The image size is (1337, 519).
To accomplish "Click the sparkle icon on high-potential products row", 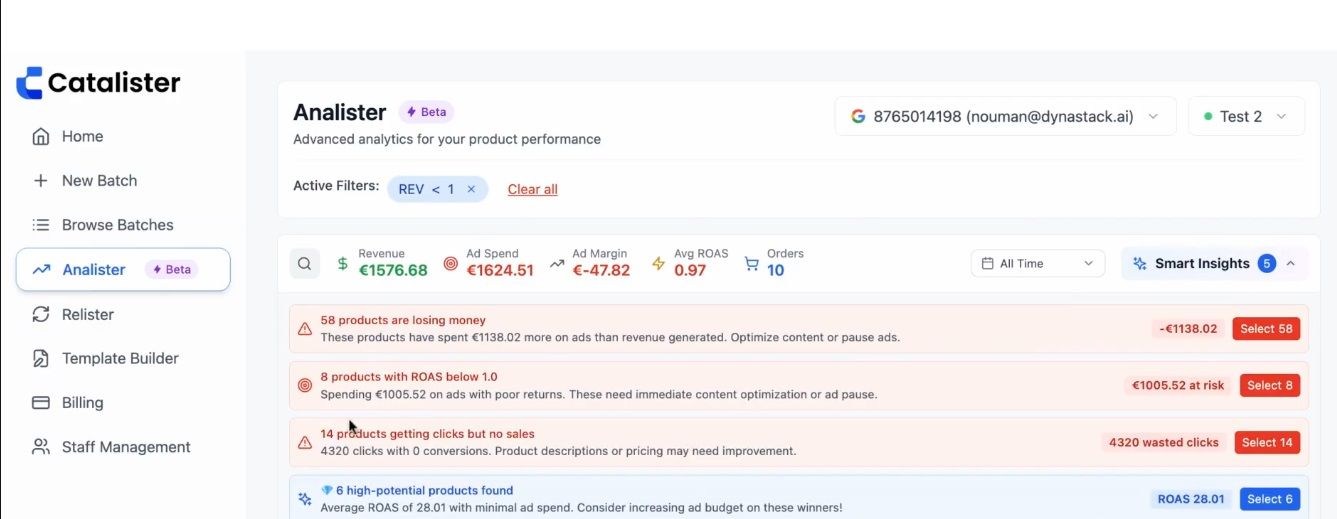I will [x=305, y=499].
